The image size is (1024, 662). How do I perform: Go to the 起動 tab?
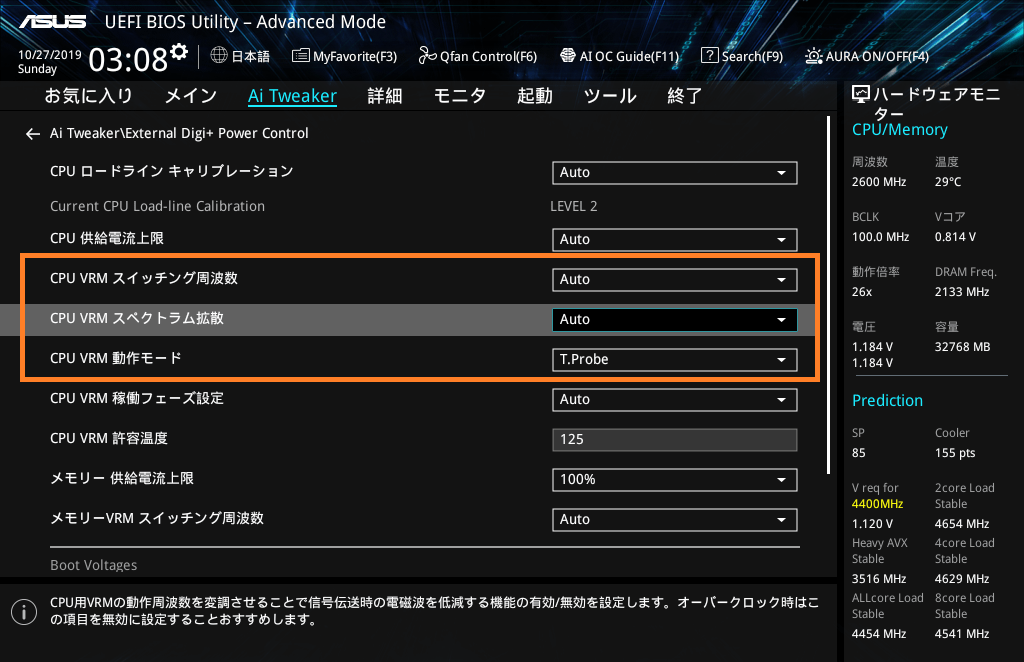pyautogui.click(x=535, y=96)
